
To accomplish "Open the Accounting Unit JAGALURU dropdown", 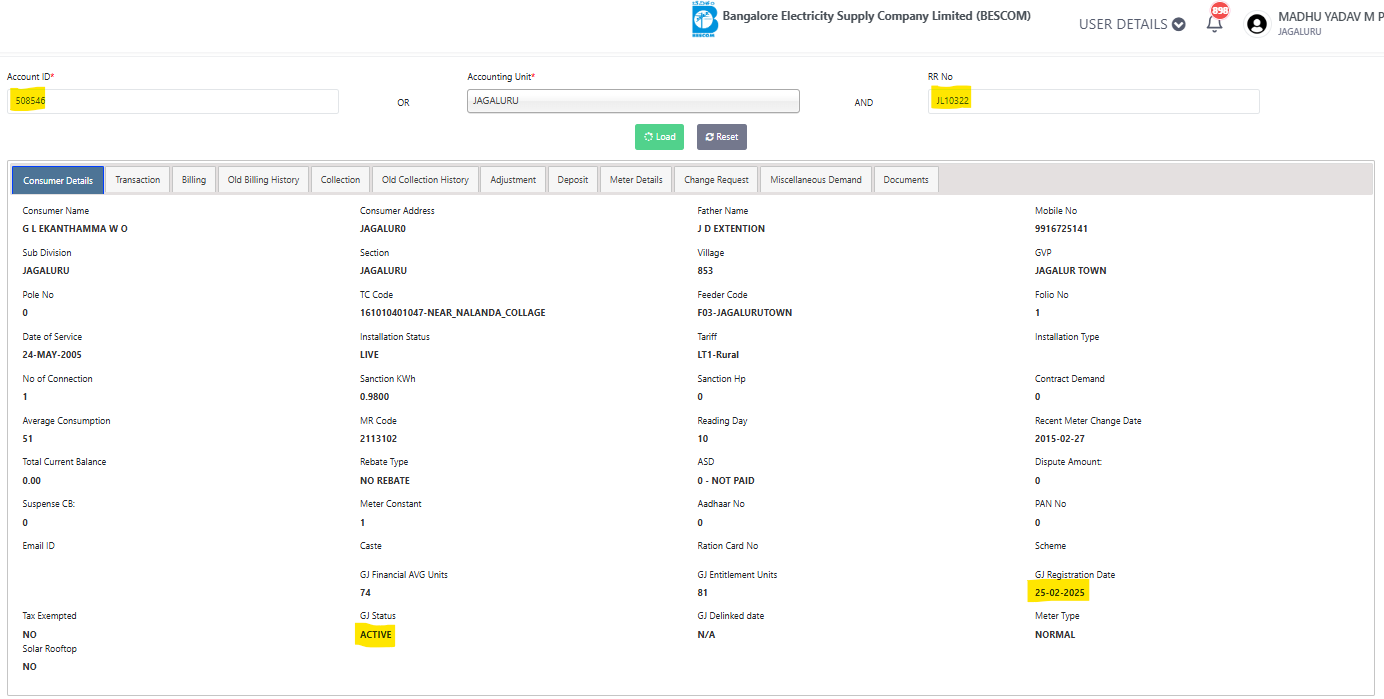I will click(633, 101).
